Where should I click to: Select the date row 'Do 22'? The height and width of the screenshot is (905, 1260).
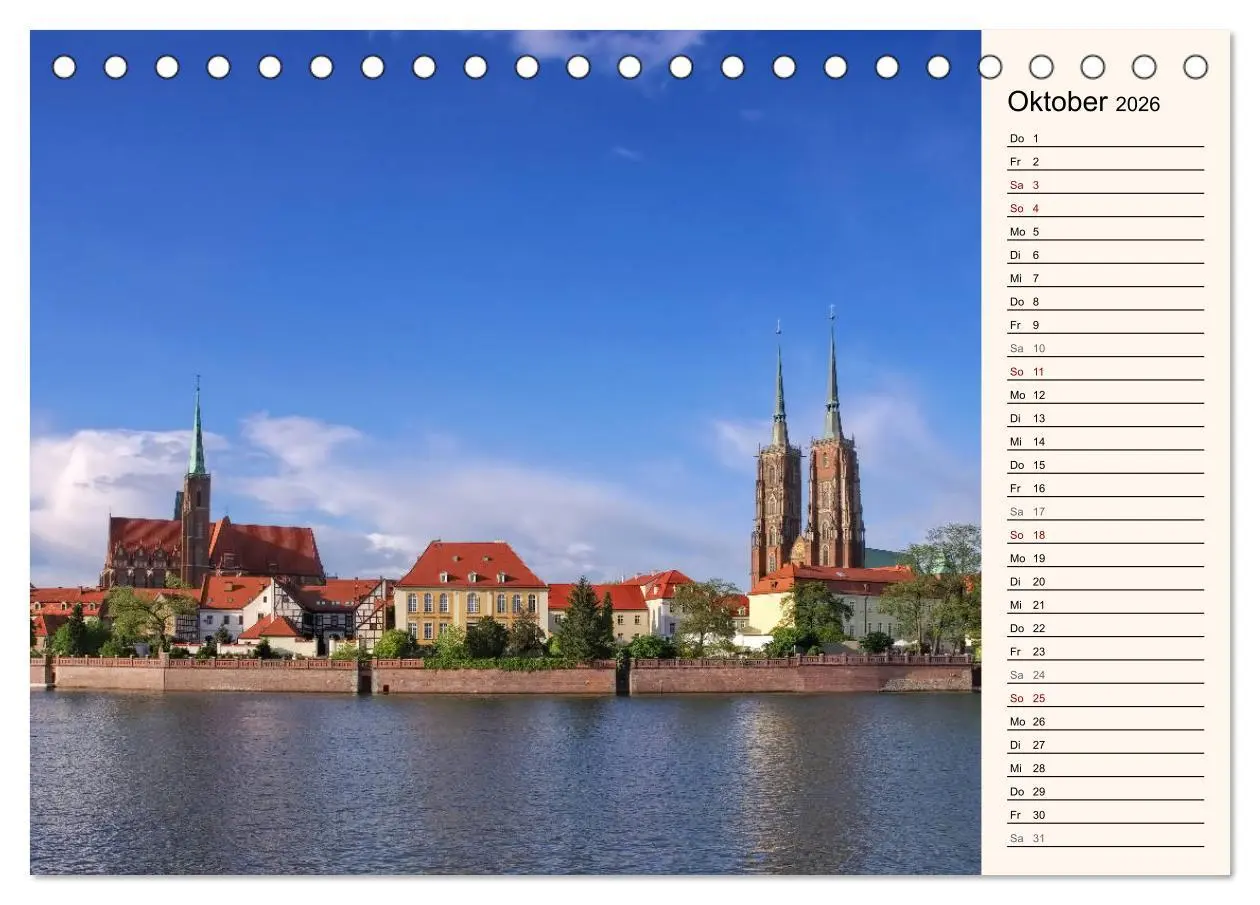pos(1105,628)
